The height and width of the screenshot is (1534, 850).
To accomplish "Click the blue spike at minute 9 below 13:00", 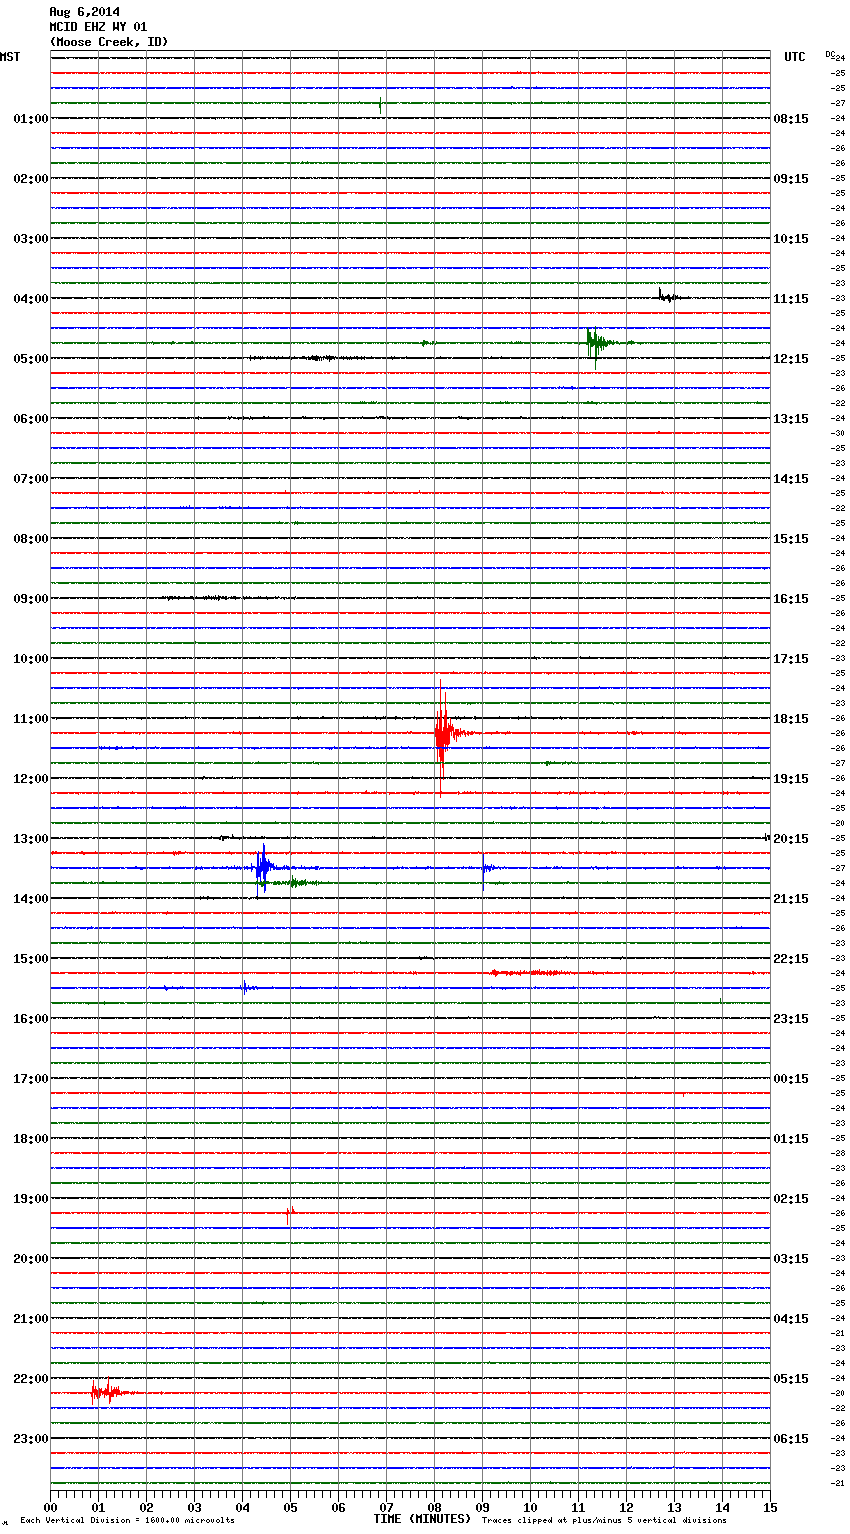I will pos(484,872).
